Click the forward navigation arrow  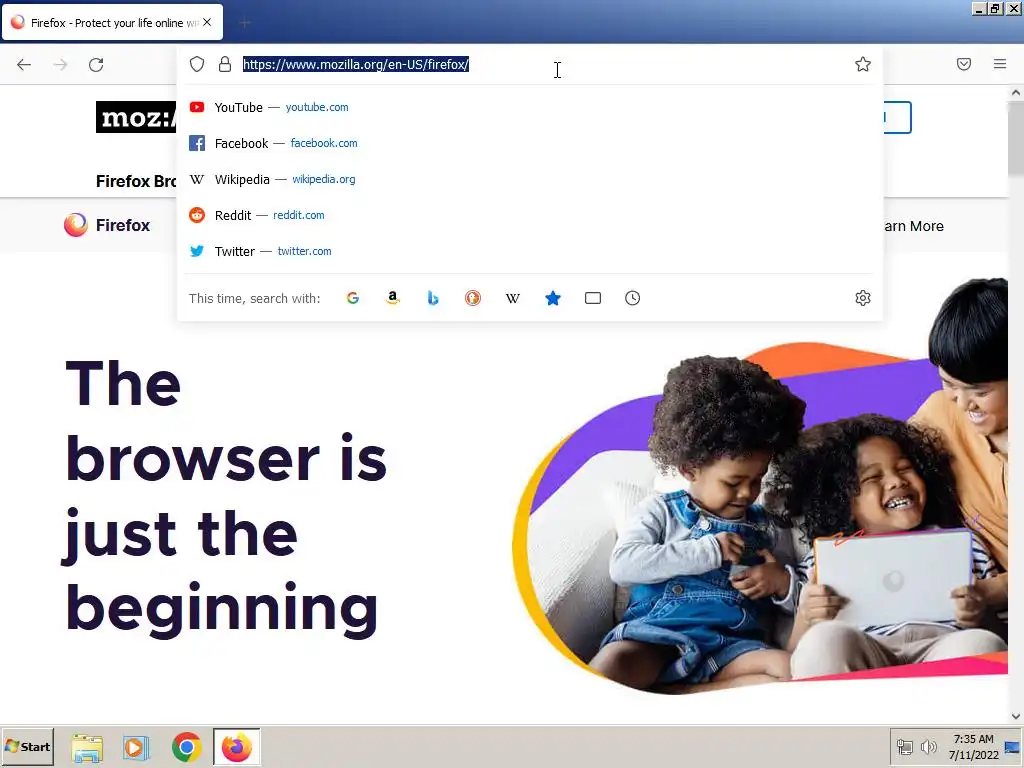[60, 65]
